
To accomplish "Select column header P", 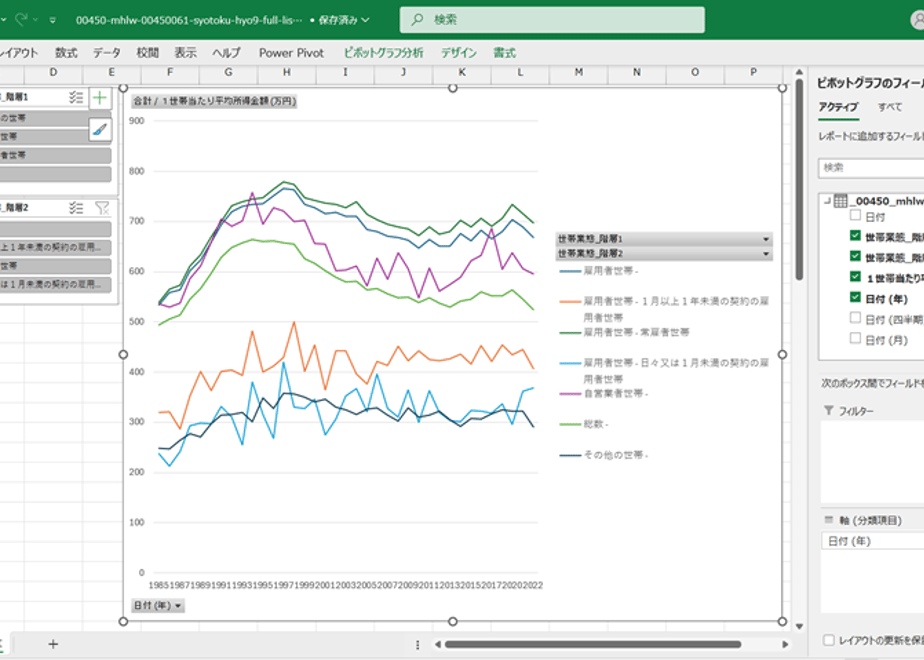I will pos(753,72).
